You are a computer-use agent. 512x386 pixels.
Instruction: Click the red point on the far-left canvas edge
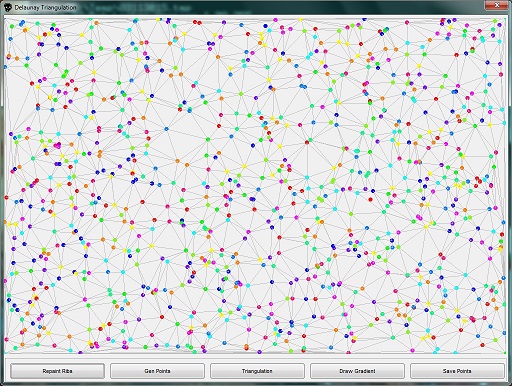pos(6,198)
